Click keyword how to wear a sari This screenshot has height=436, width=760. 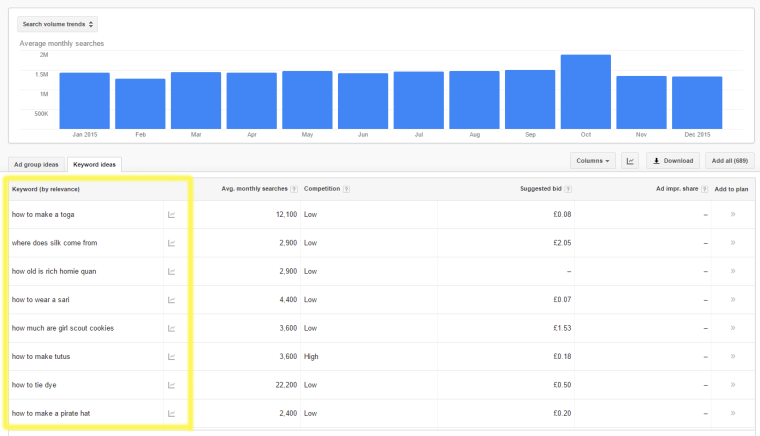click(41, 300)
